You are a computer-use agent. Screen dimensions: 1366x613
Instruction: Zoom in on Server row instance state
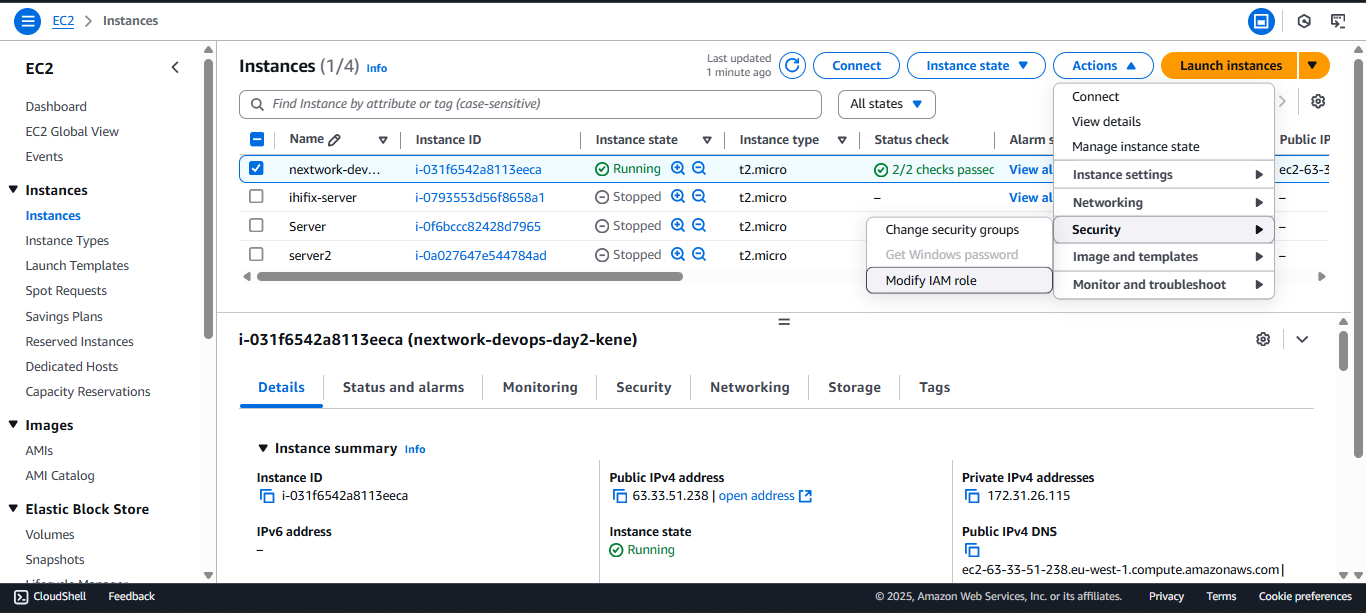point(678,226)
